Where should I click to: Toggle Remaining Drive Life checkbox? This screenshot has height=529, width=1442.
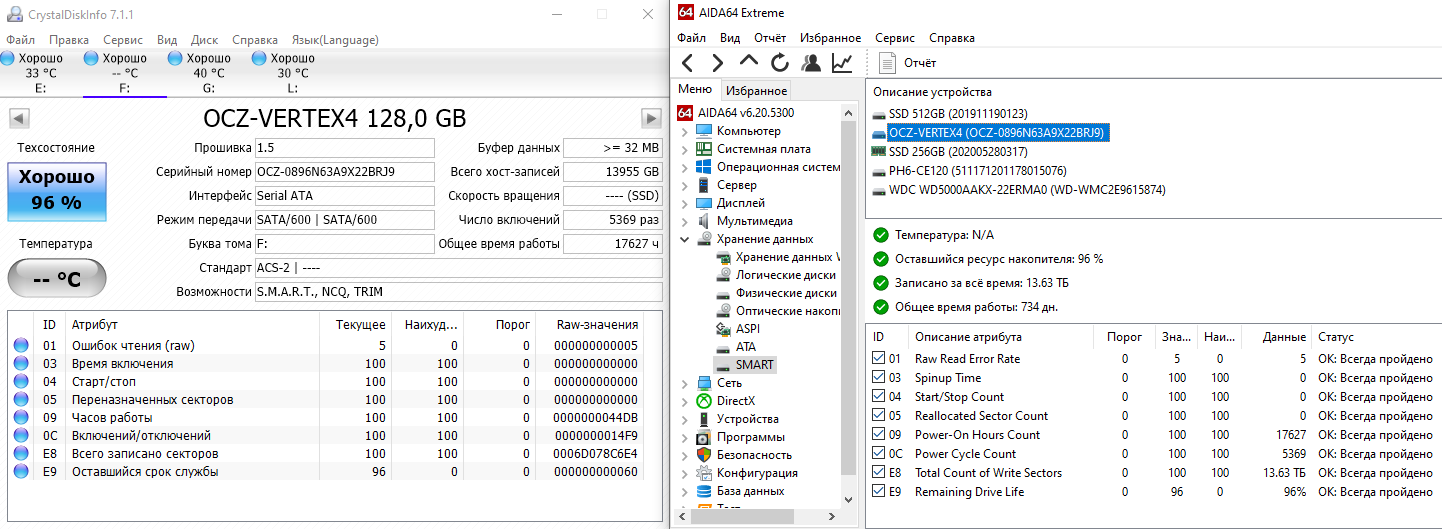click(x=879, y=492)
